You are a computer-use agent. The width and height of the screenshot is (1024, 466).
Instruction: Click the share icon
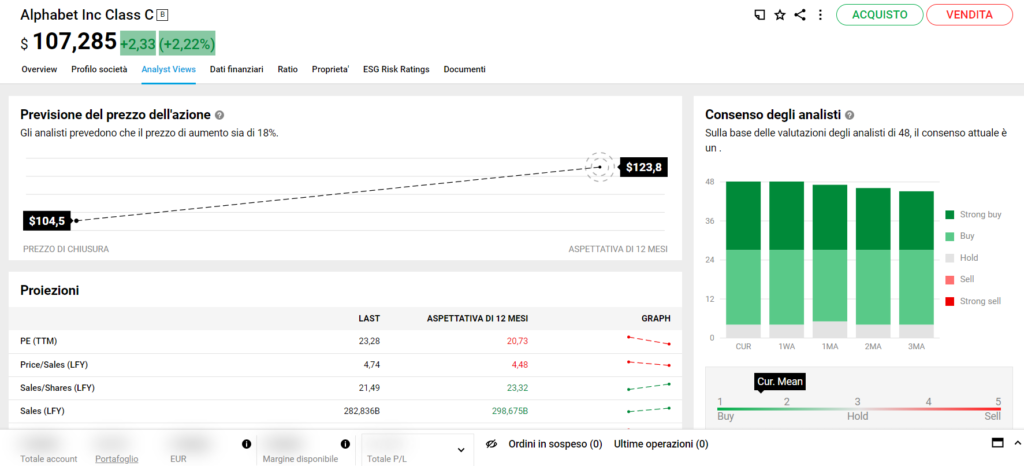coord(800,15)
